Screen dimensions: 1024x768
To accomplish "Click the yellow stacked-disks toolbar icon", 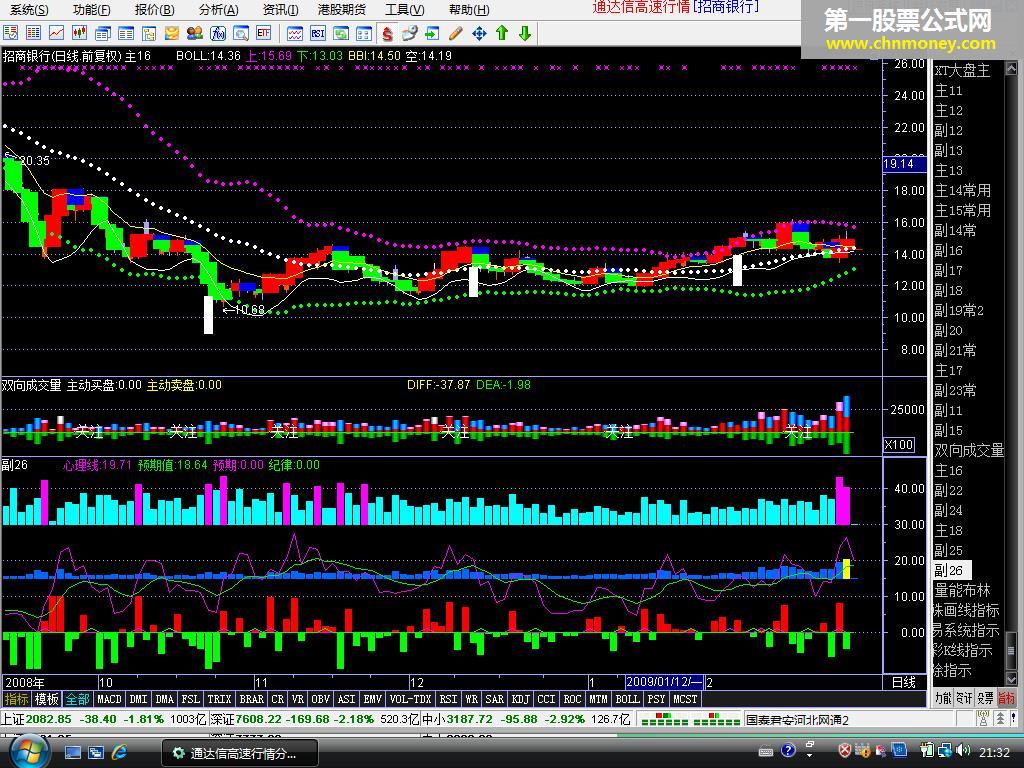I will [x=172, y=33].
